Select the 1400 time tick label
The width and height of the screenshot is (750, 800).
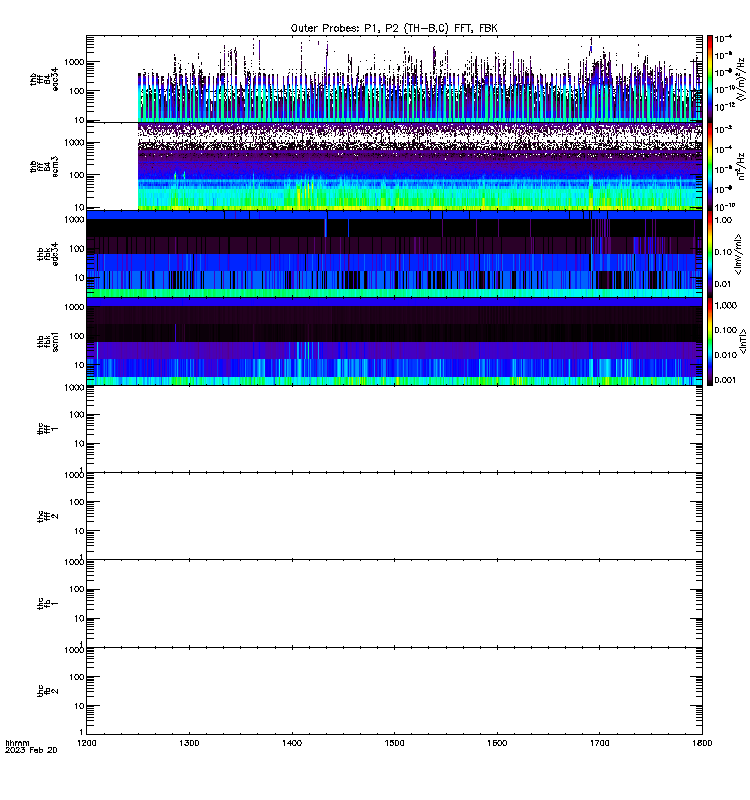coord(292,743)
